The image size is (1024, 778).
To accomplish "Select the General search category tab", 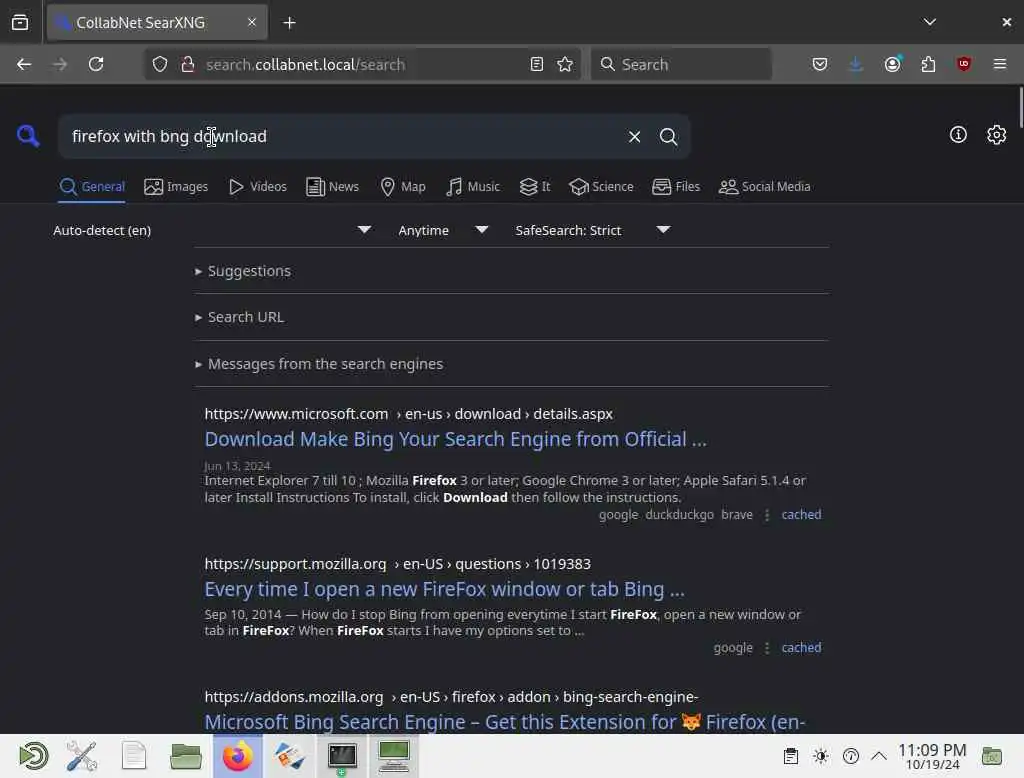I will (91, 187).
